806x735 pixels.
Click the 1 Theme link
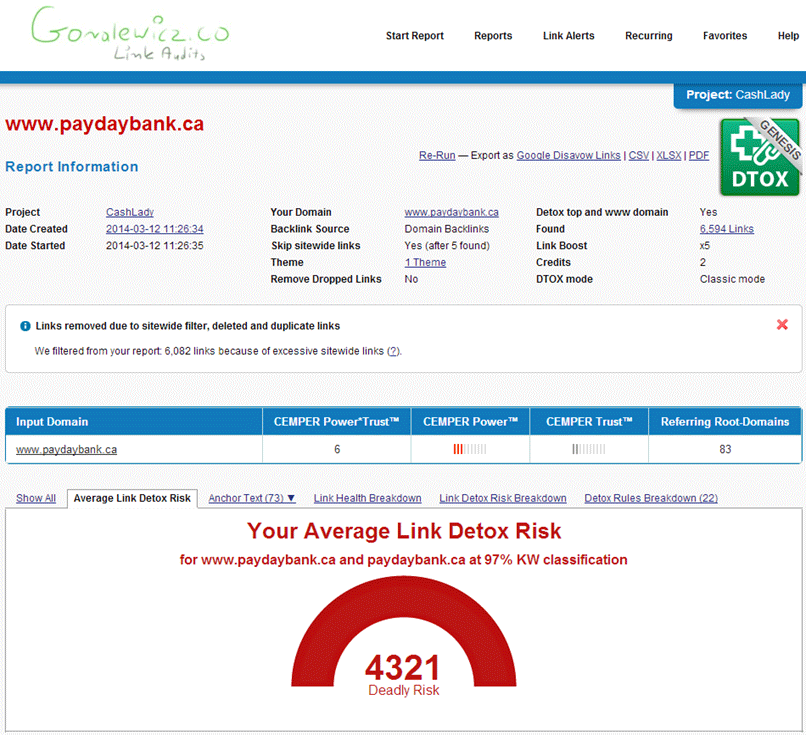[x=425, y=262]
